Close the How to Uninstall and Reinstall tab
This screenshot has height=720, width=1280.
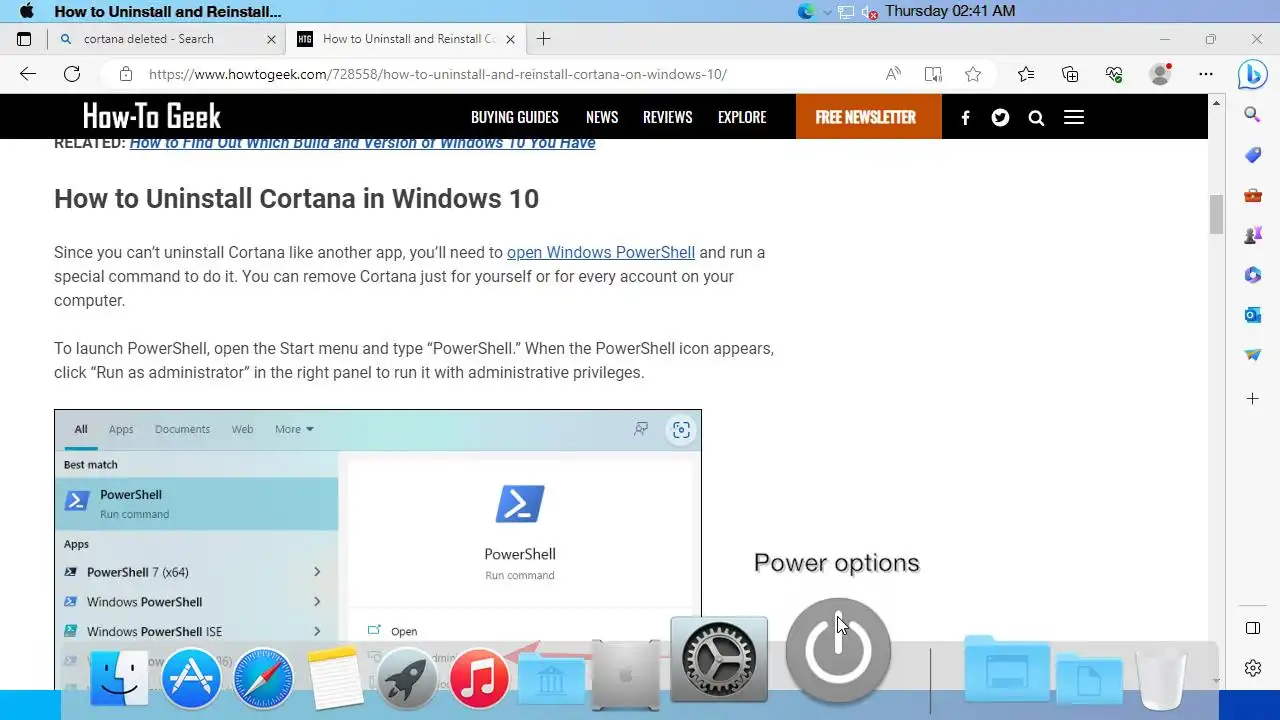511,39
